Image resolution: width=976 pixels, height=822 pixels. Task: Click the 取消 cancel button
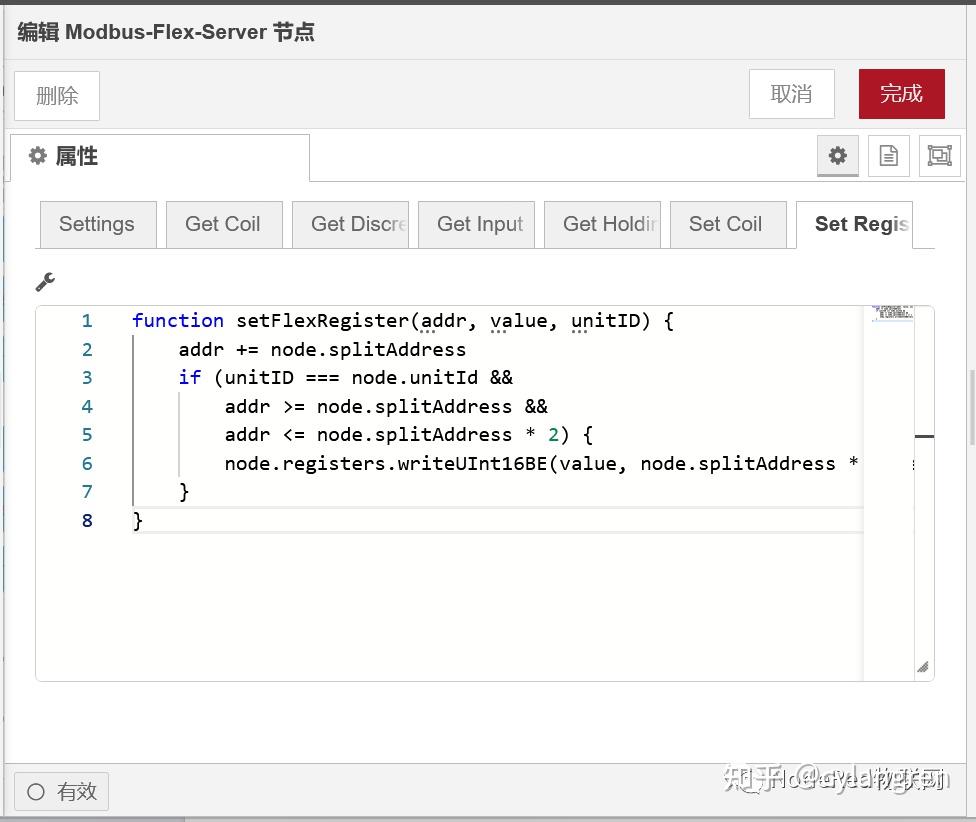point(791,92)
